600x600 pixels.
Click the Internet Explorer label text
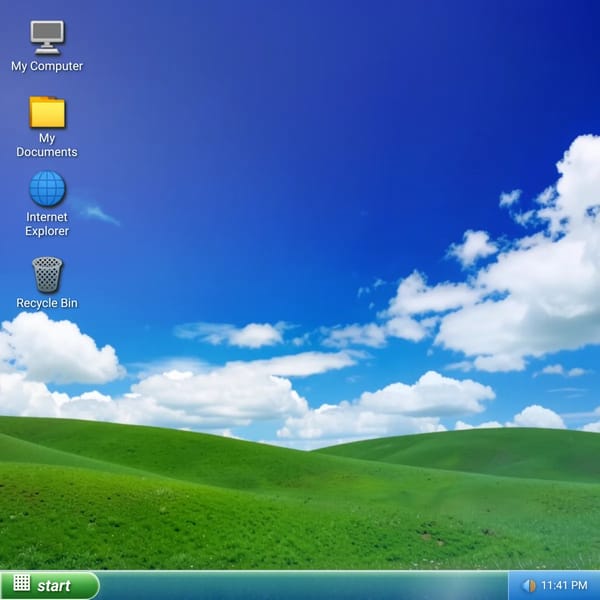47,224
